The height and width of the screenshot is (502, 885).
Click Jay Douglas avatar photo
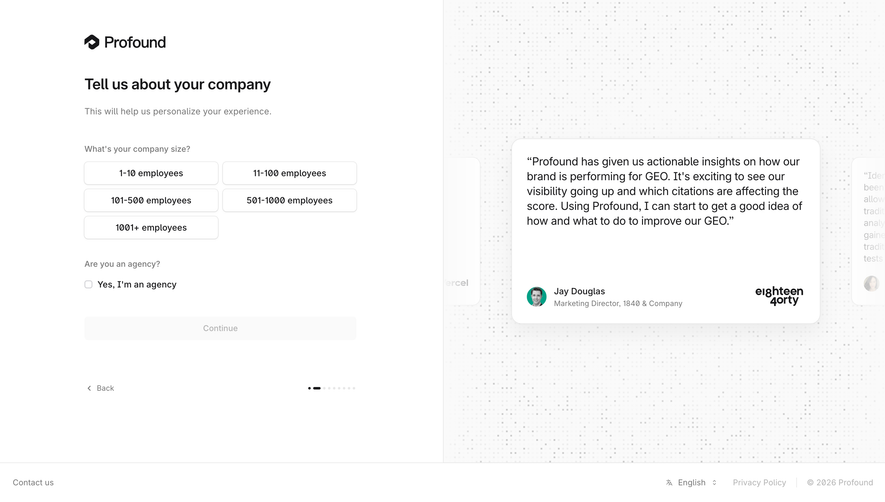click(x=536, y=296)
